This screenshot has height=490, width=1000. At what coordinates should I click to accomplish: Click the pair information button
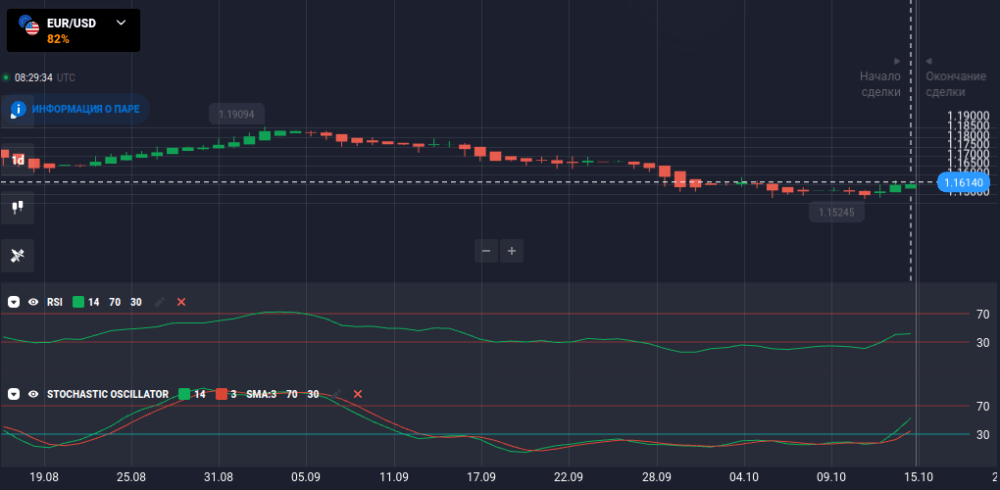[x=76, y=109]
